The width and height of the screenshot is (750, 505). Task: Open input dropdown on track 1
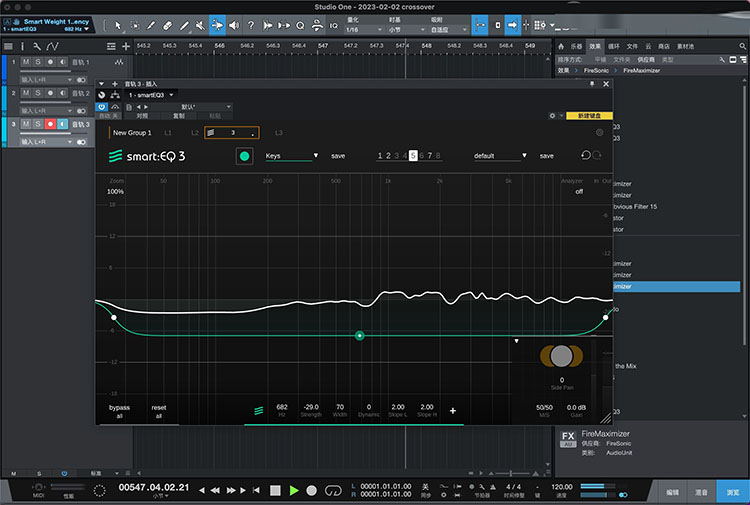pos(46,79)
